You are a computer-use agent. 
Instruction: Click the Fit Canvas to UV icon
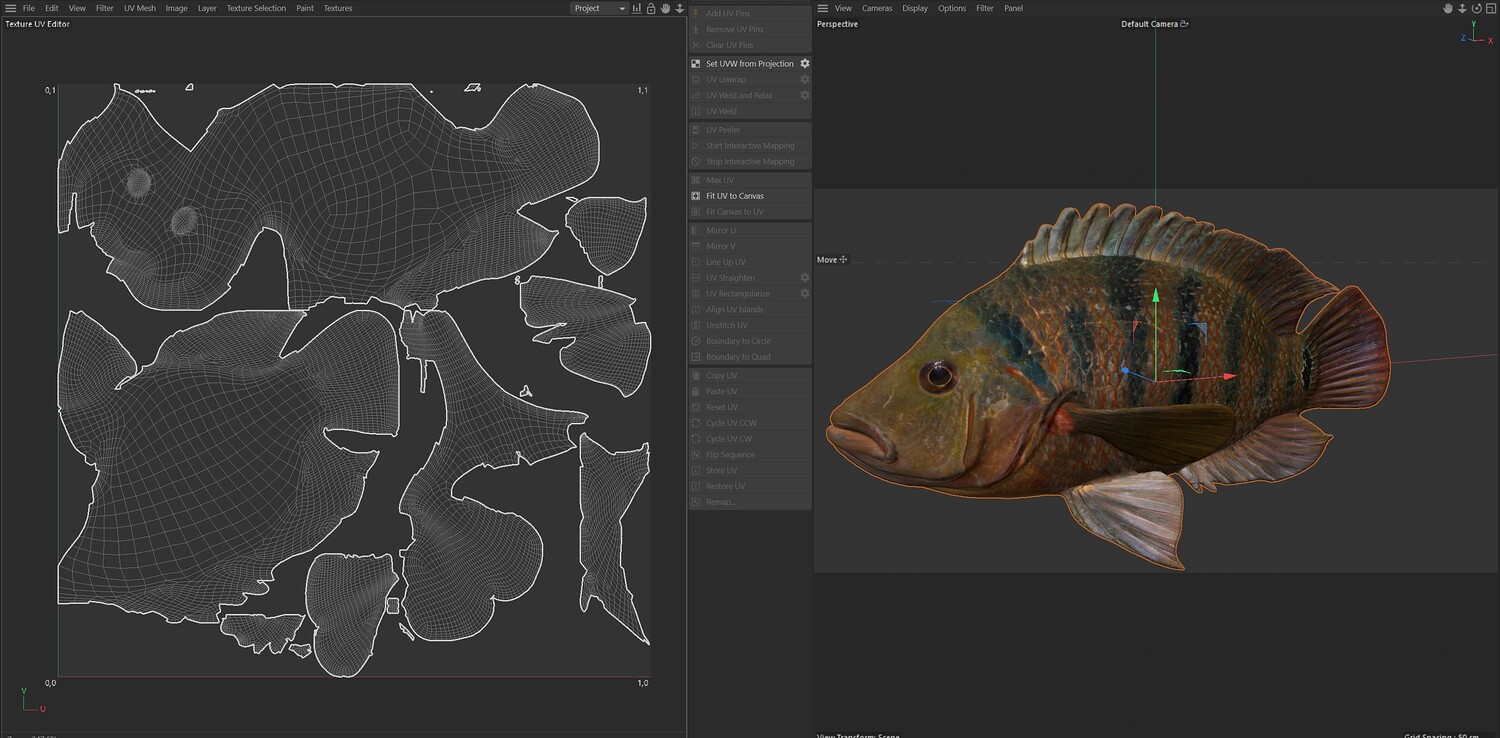696,212
